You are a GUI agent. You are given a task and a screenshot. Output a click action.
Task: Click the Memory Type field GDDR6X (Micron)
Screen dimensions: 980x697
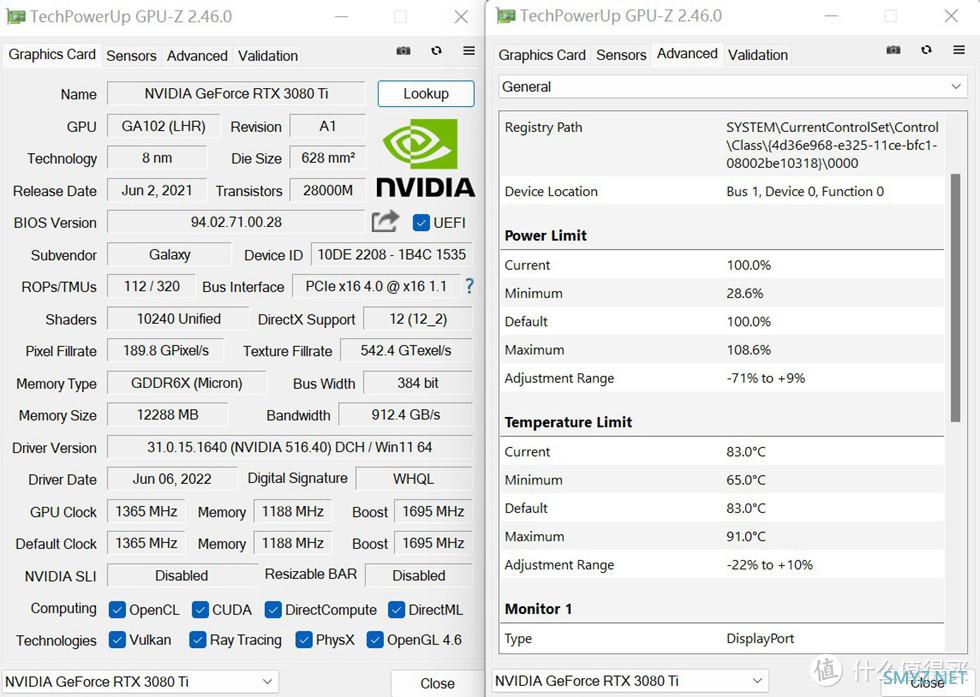pos(186,383)
